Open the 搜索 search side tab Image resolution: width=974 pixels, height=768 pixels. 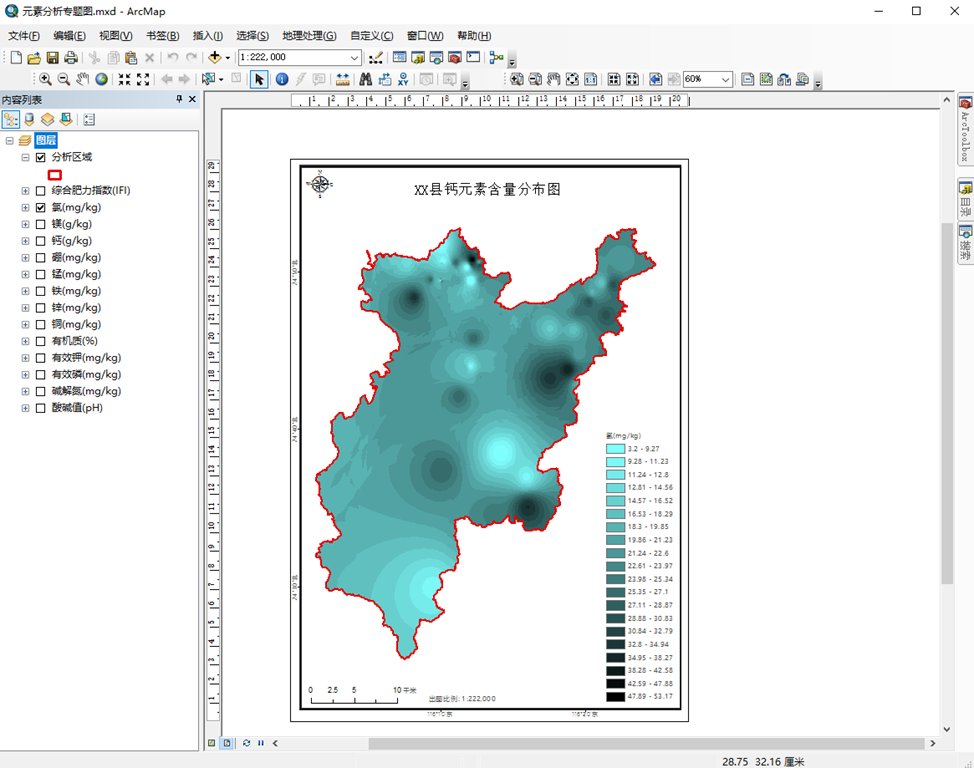(965, 244)
